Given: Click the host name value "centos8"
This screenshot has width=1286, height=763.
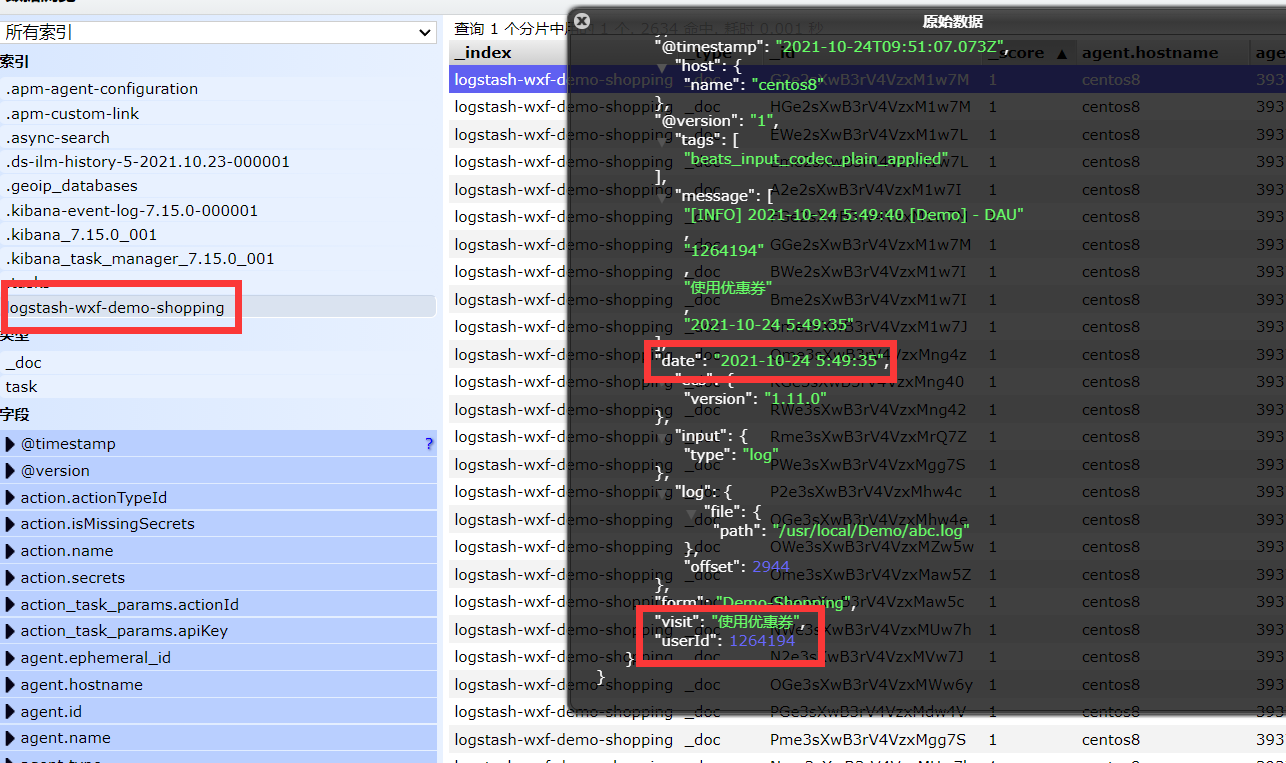Looking at the screenshot, I should pyautogui.click(x=788, y=84).
